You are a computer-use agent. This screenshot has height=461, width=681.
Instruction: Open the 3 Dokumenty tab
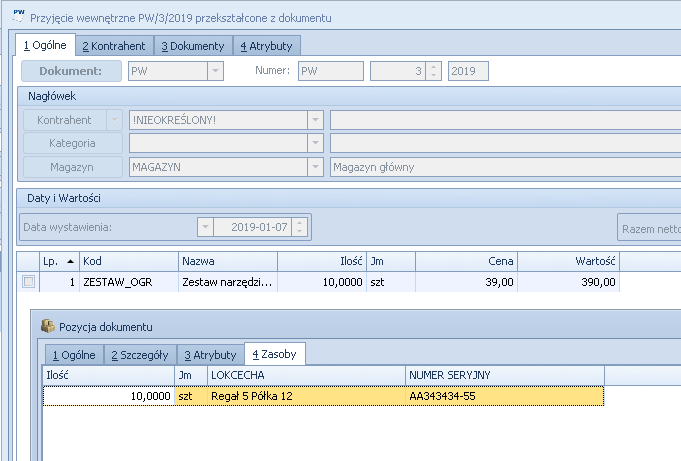[x=192, y=46]
